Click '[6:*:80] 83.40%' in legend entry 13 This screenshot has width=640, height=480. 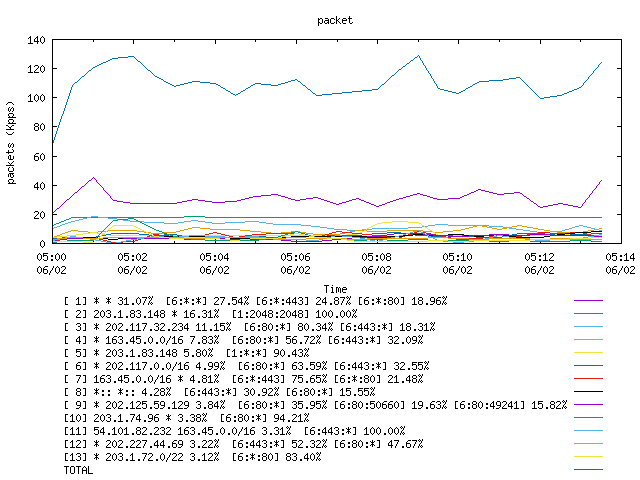(276, 457)
